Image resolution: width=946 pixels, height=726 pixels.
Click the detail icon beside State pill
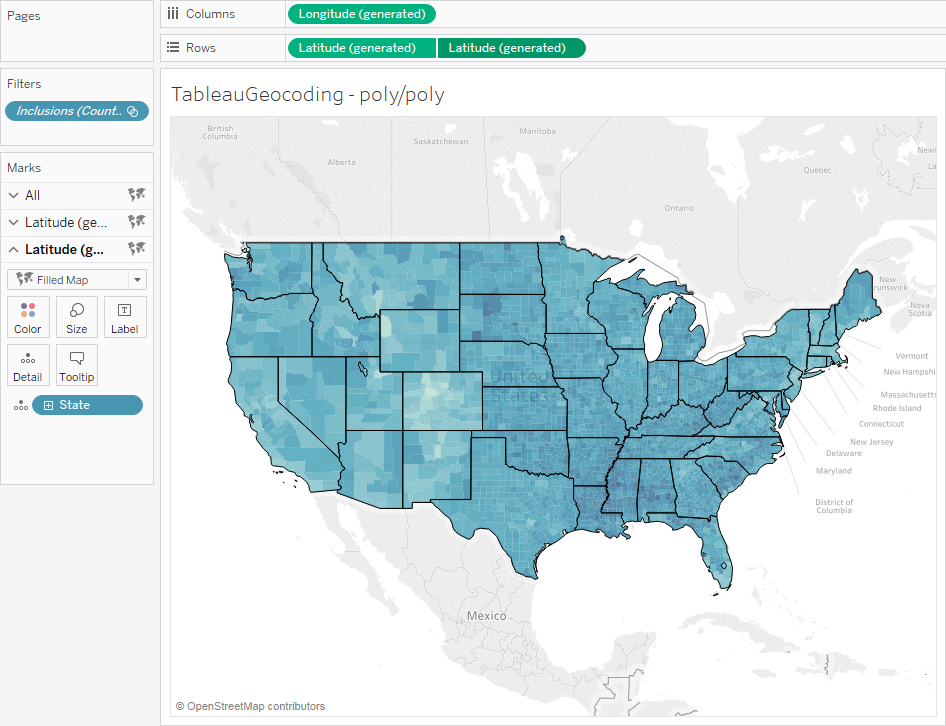click(19, 405)
